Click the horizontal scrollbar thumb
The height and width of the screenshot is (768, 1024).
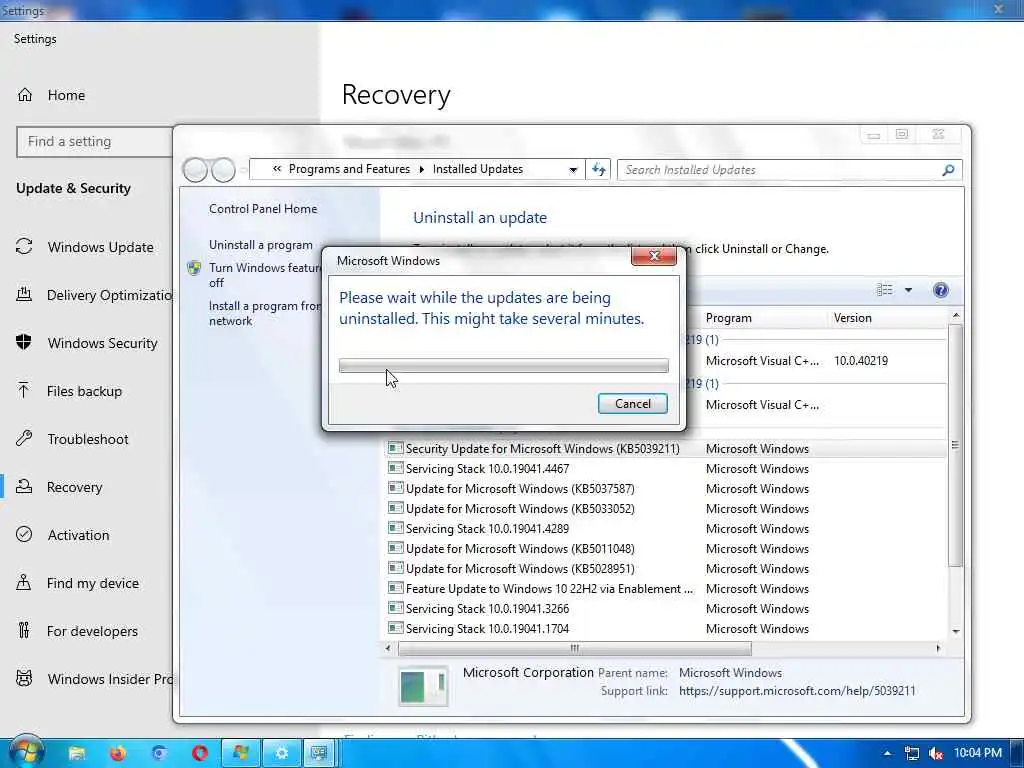[x=575, y=648]
